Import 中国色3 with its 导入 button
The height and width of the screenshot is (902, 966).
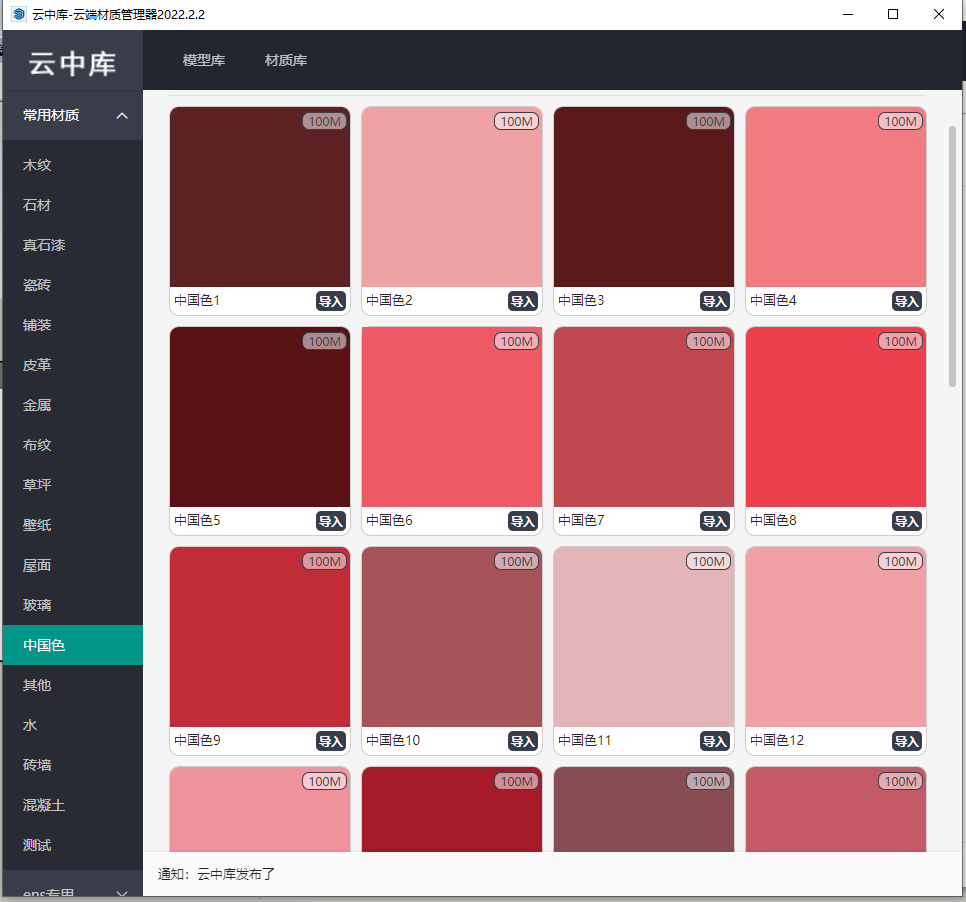pyautogui.click(x=715, y=301)
